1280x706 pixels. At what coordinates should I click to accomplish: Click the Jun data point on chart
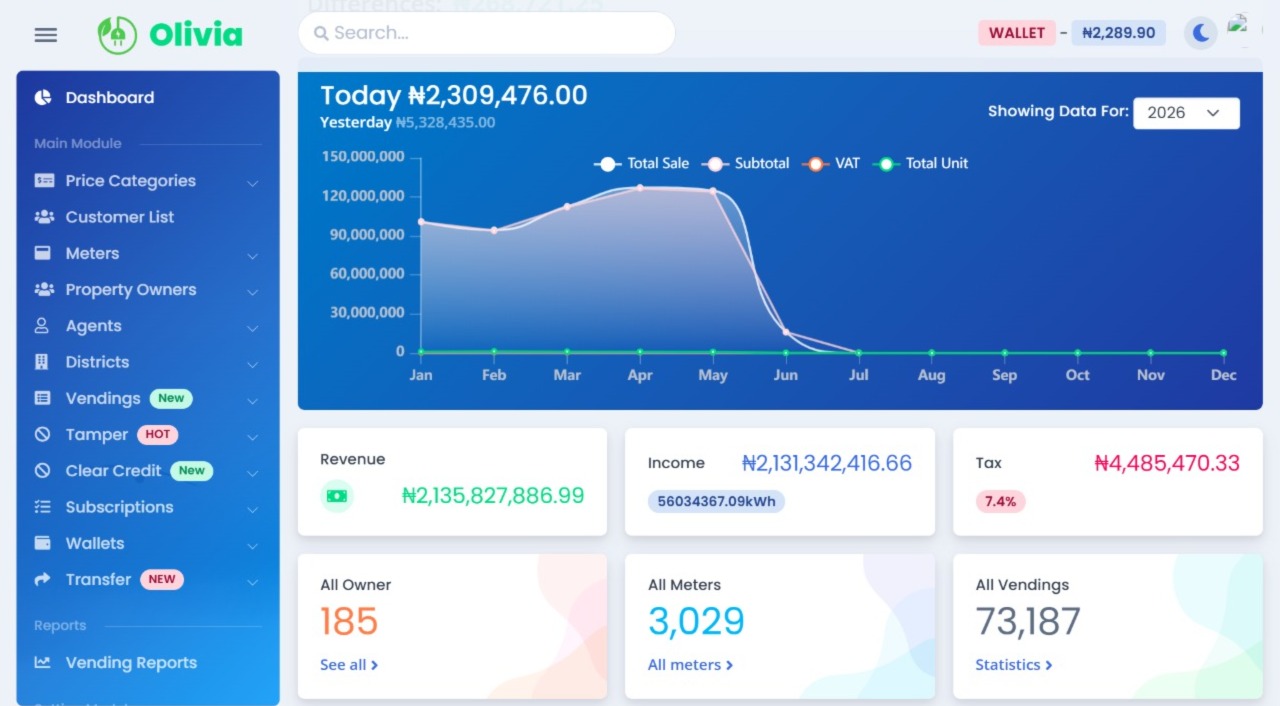tap(786, 332)
